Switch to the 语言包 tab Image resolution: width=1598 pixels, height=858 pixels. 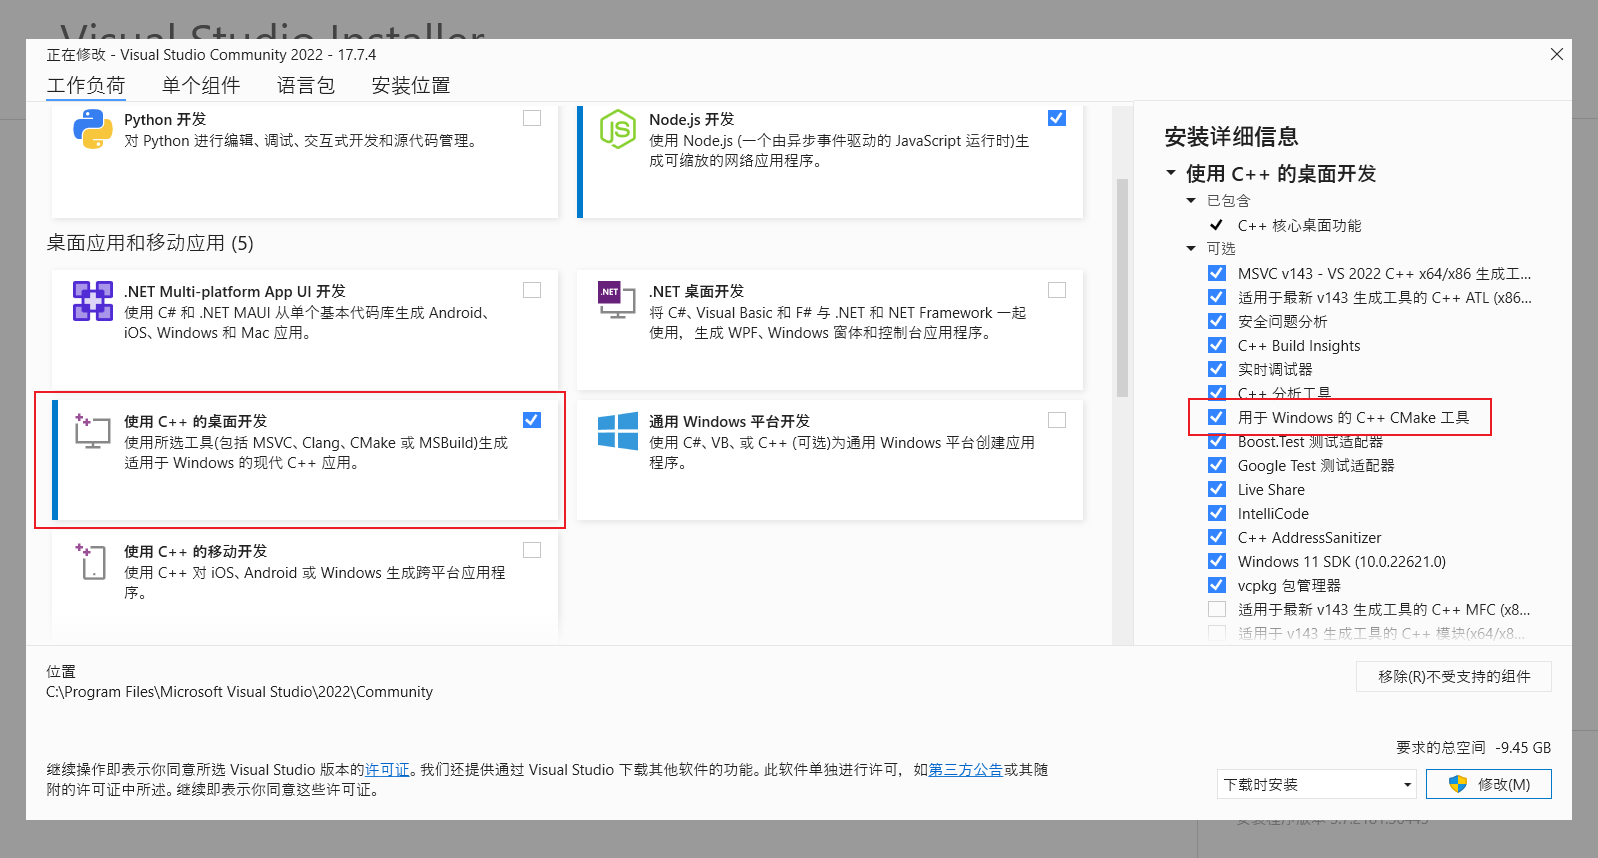[306, 85]
